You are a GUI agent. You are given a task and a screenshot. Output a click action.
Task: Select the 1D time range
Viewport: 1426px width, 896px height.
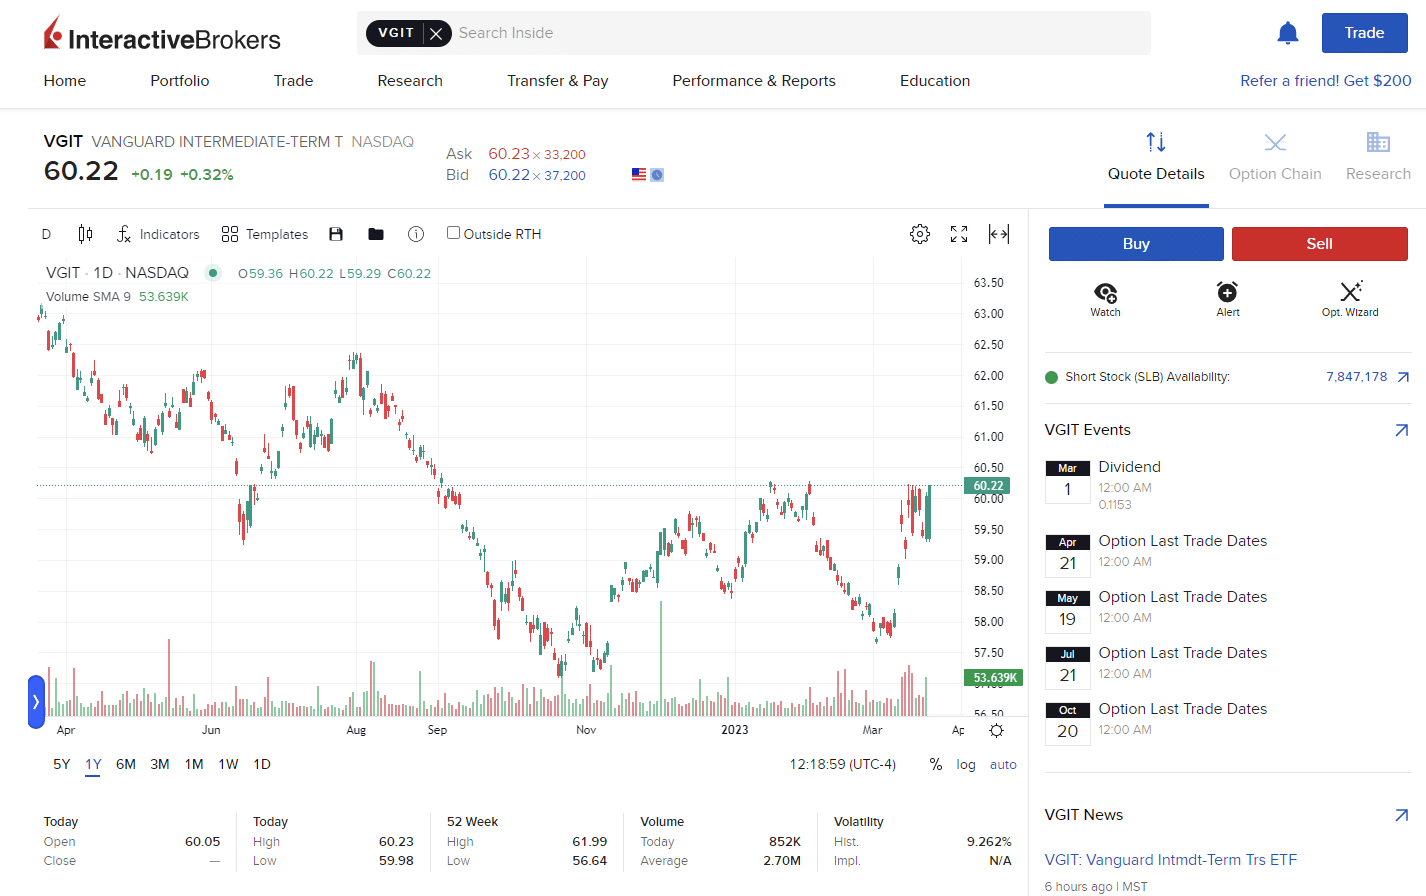click(x=262, y=764)
